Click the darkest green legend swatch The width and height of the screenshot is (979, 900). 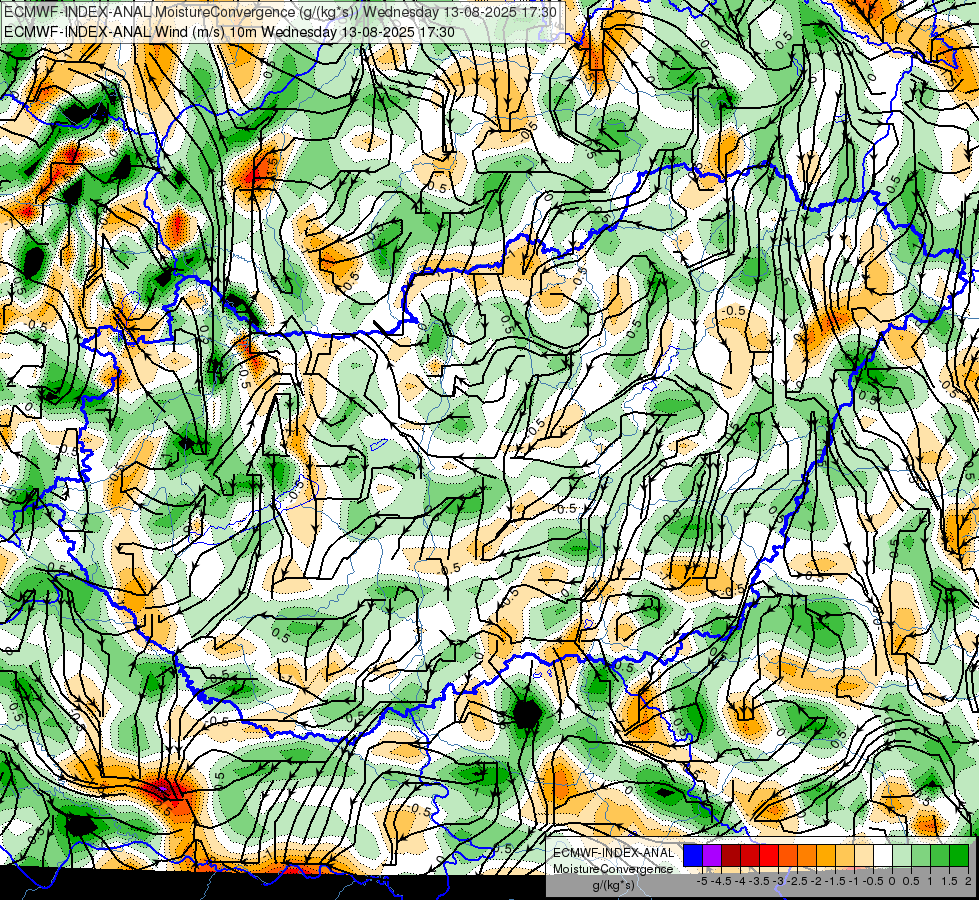point(959,856)
